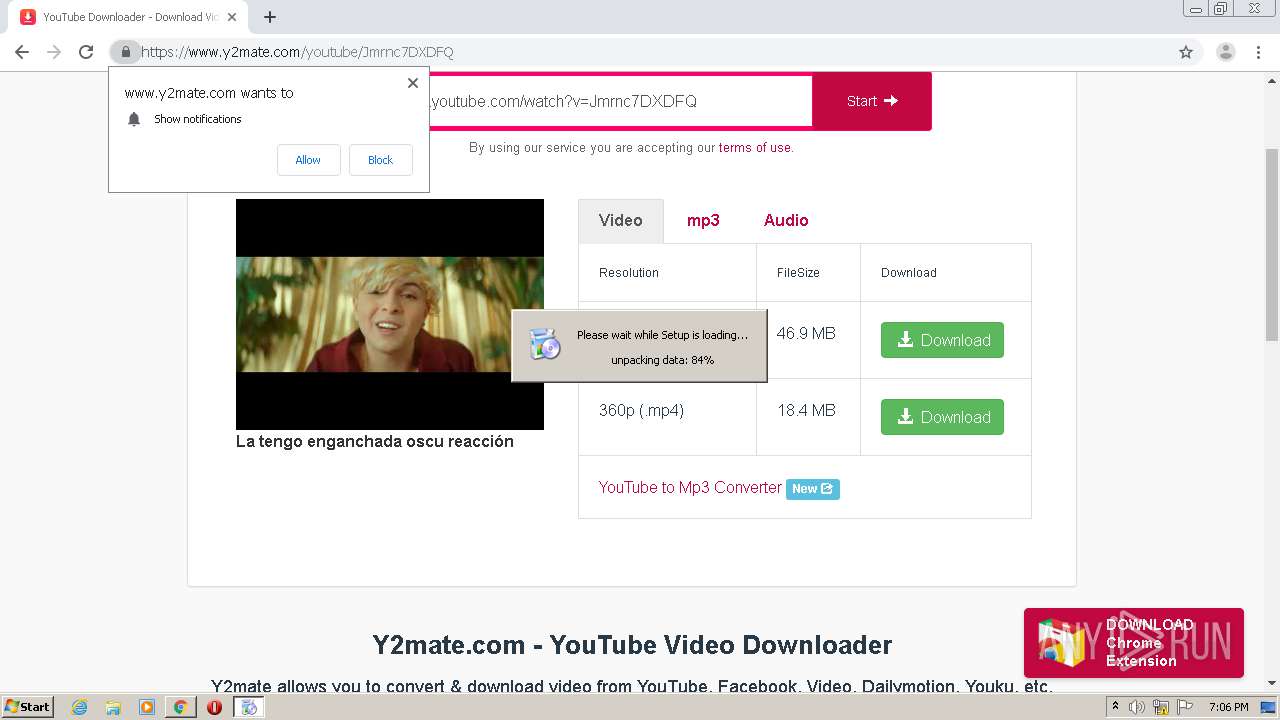This screenshot has height=720, width=1280.
Task: Open Opera browser from taskbar
Action: 214,707
